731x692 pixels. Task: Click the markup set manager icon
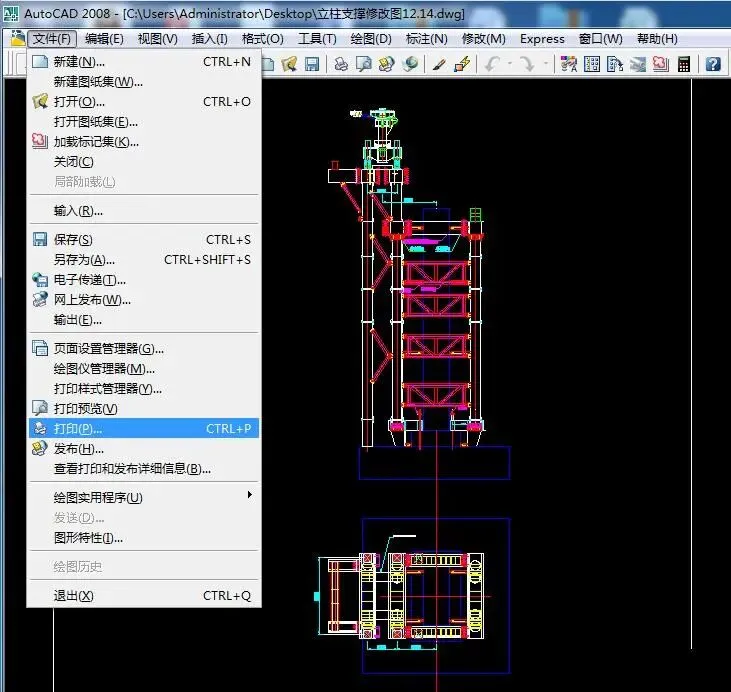tap(661, 64)
